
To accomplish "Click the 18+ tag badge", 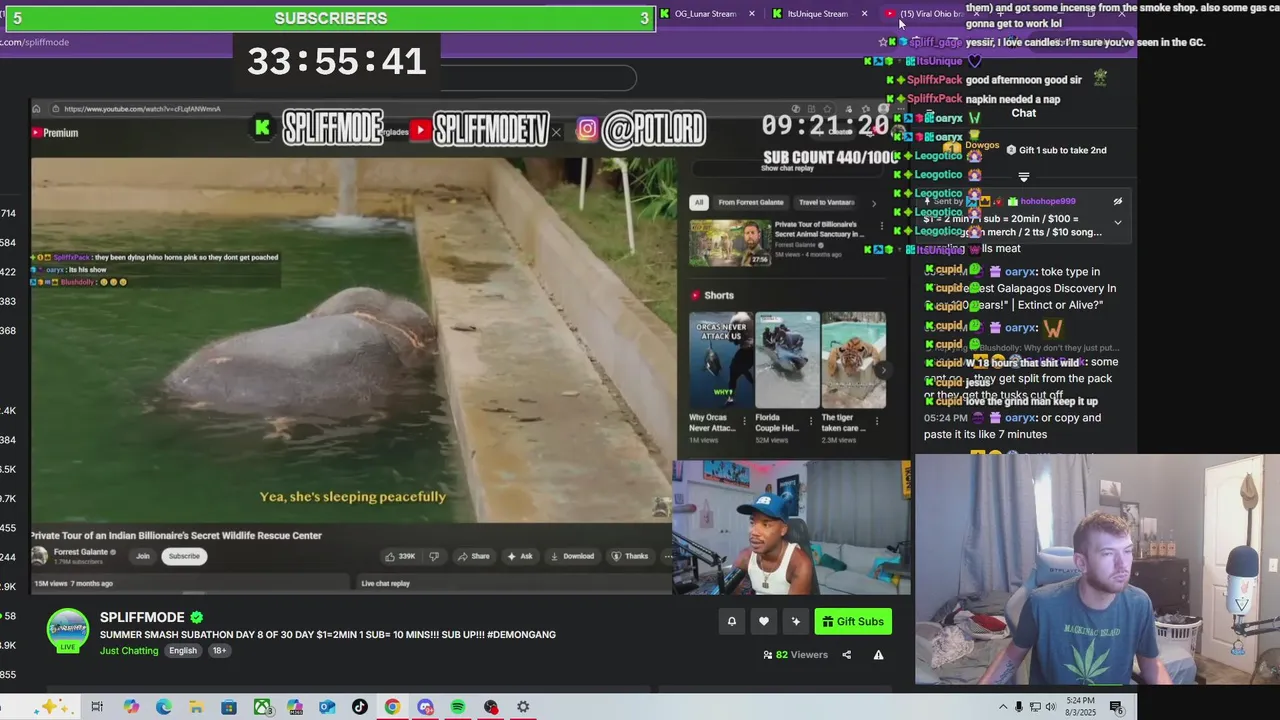I will (219, 651).
